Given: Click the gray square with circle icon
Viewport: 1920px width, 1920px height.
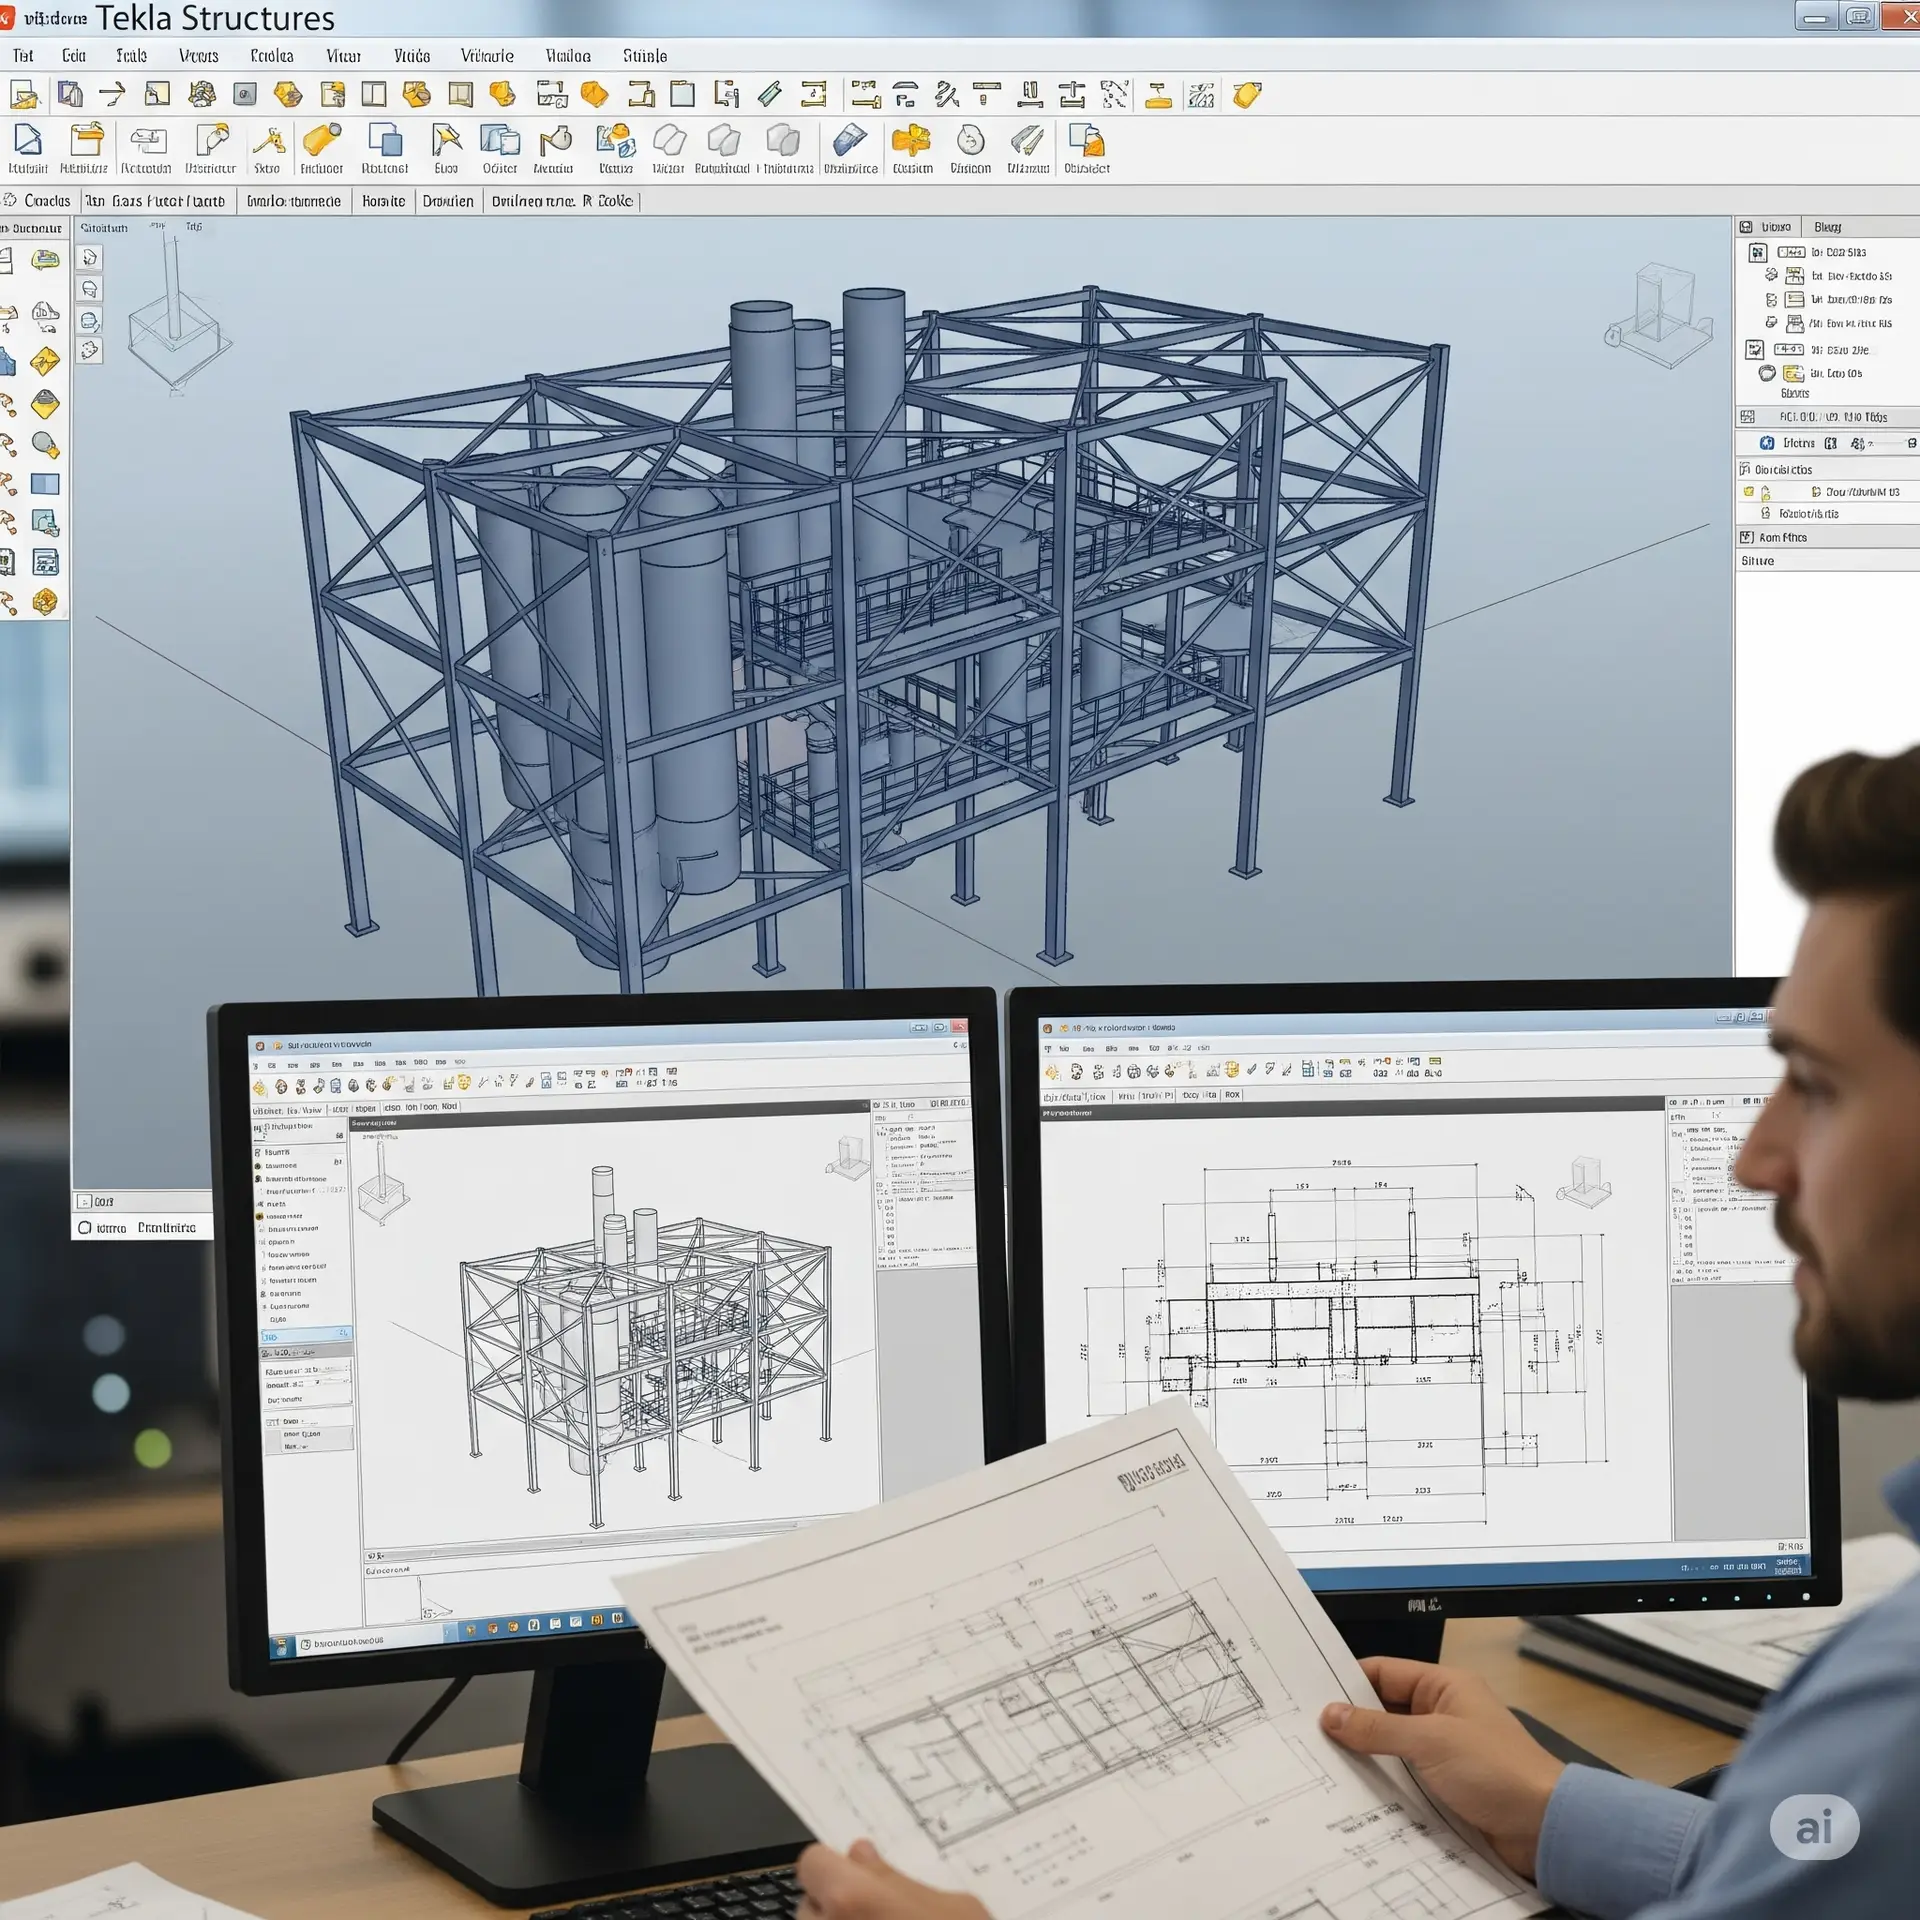Looking at the screenshot, I should point(245,94).
